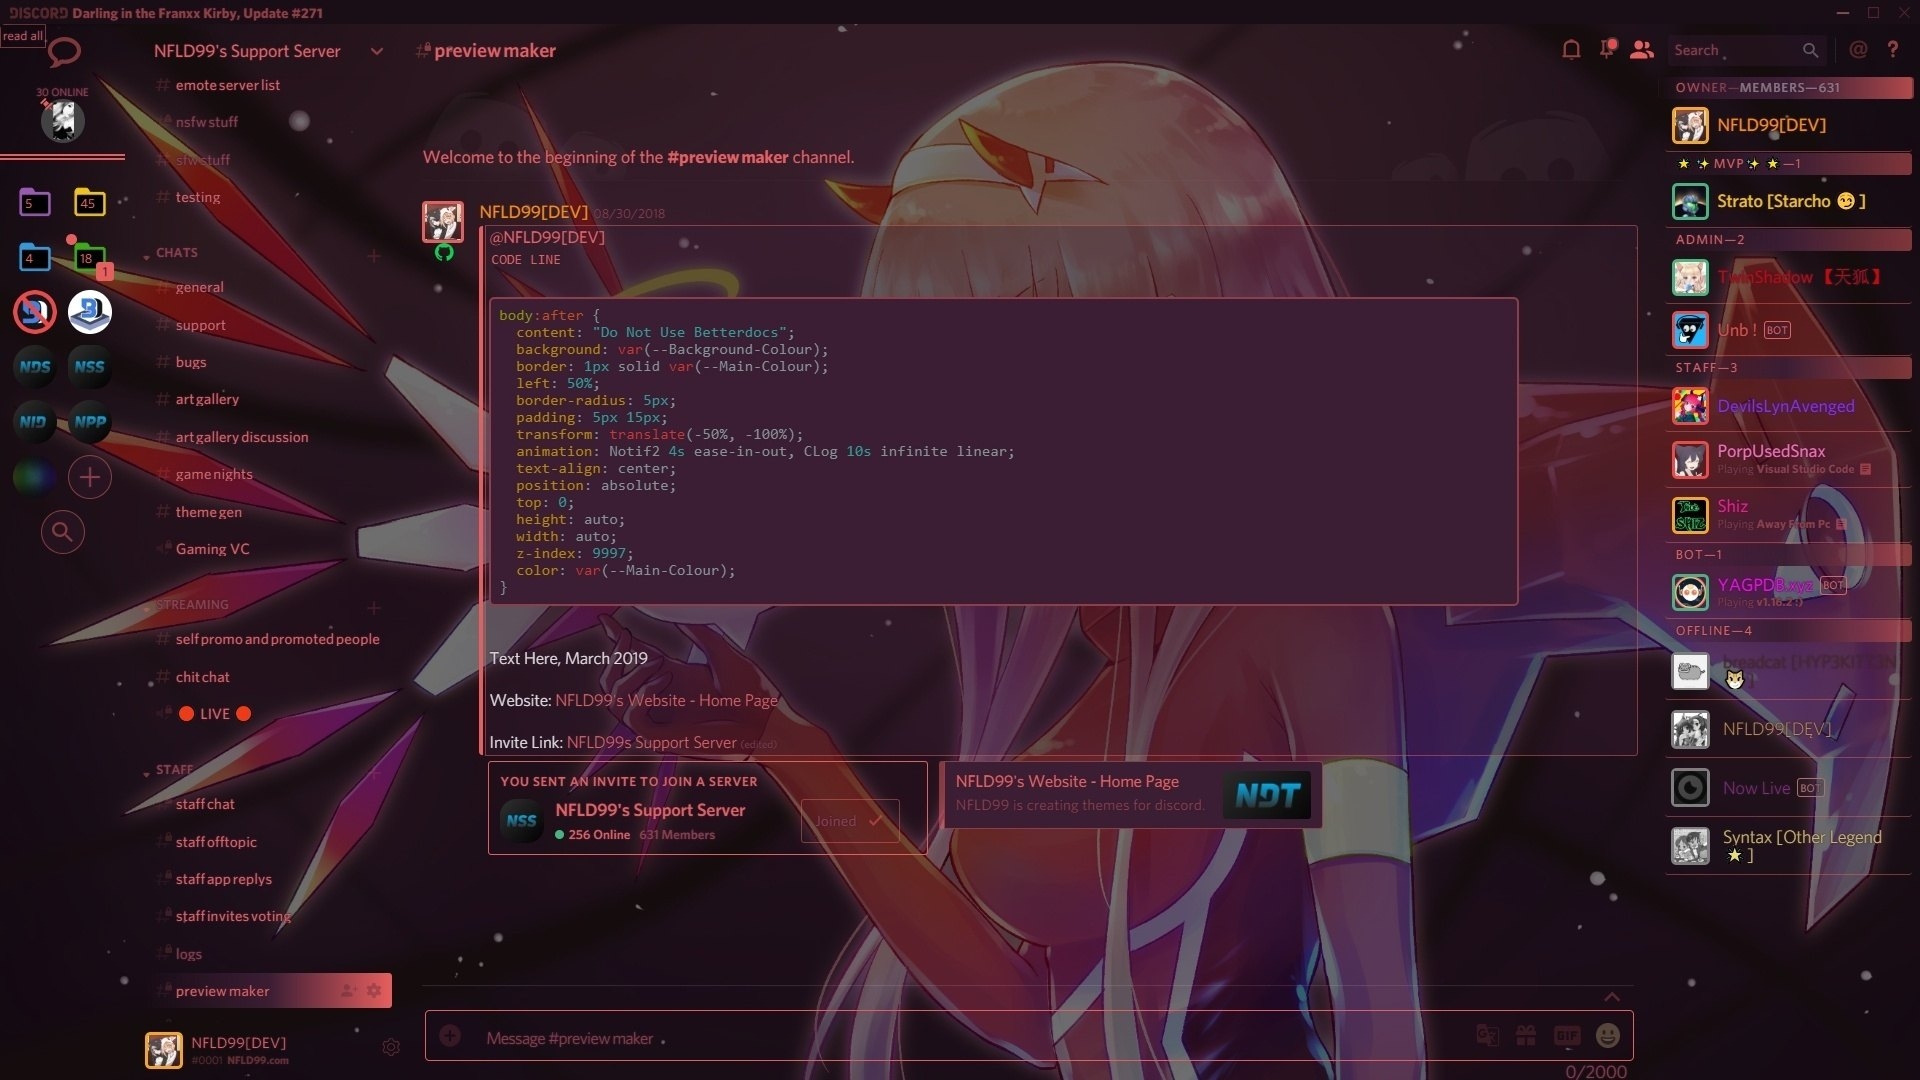Open server discovery magnifier icon
Viewport: 1920px width, 1080px height.
(x=62, y=532)
